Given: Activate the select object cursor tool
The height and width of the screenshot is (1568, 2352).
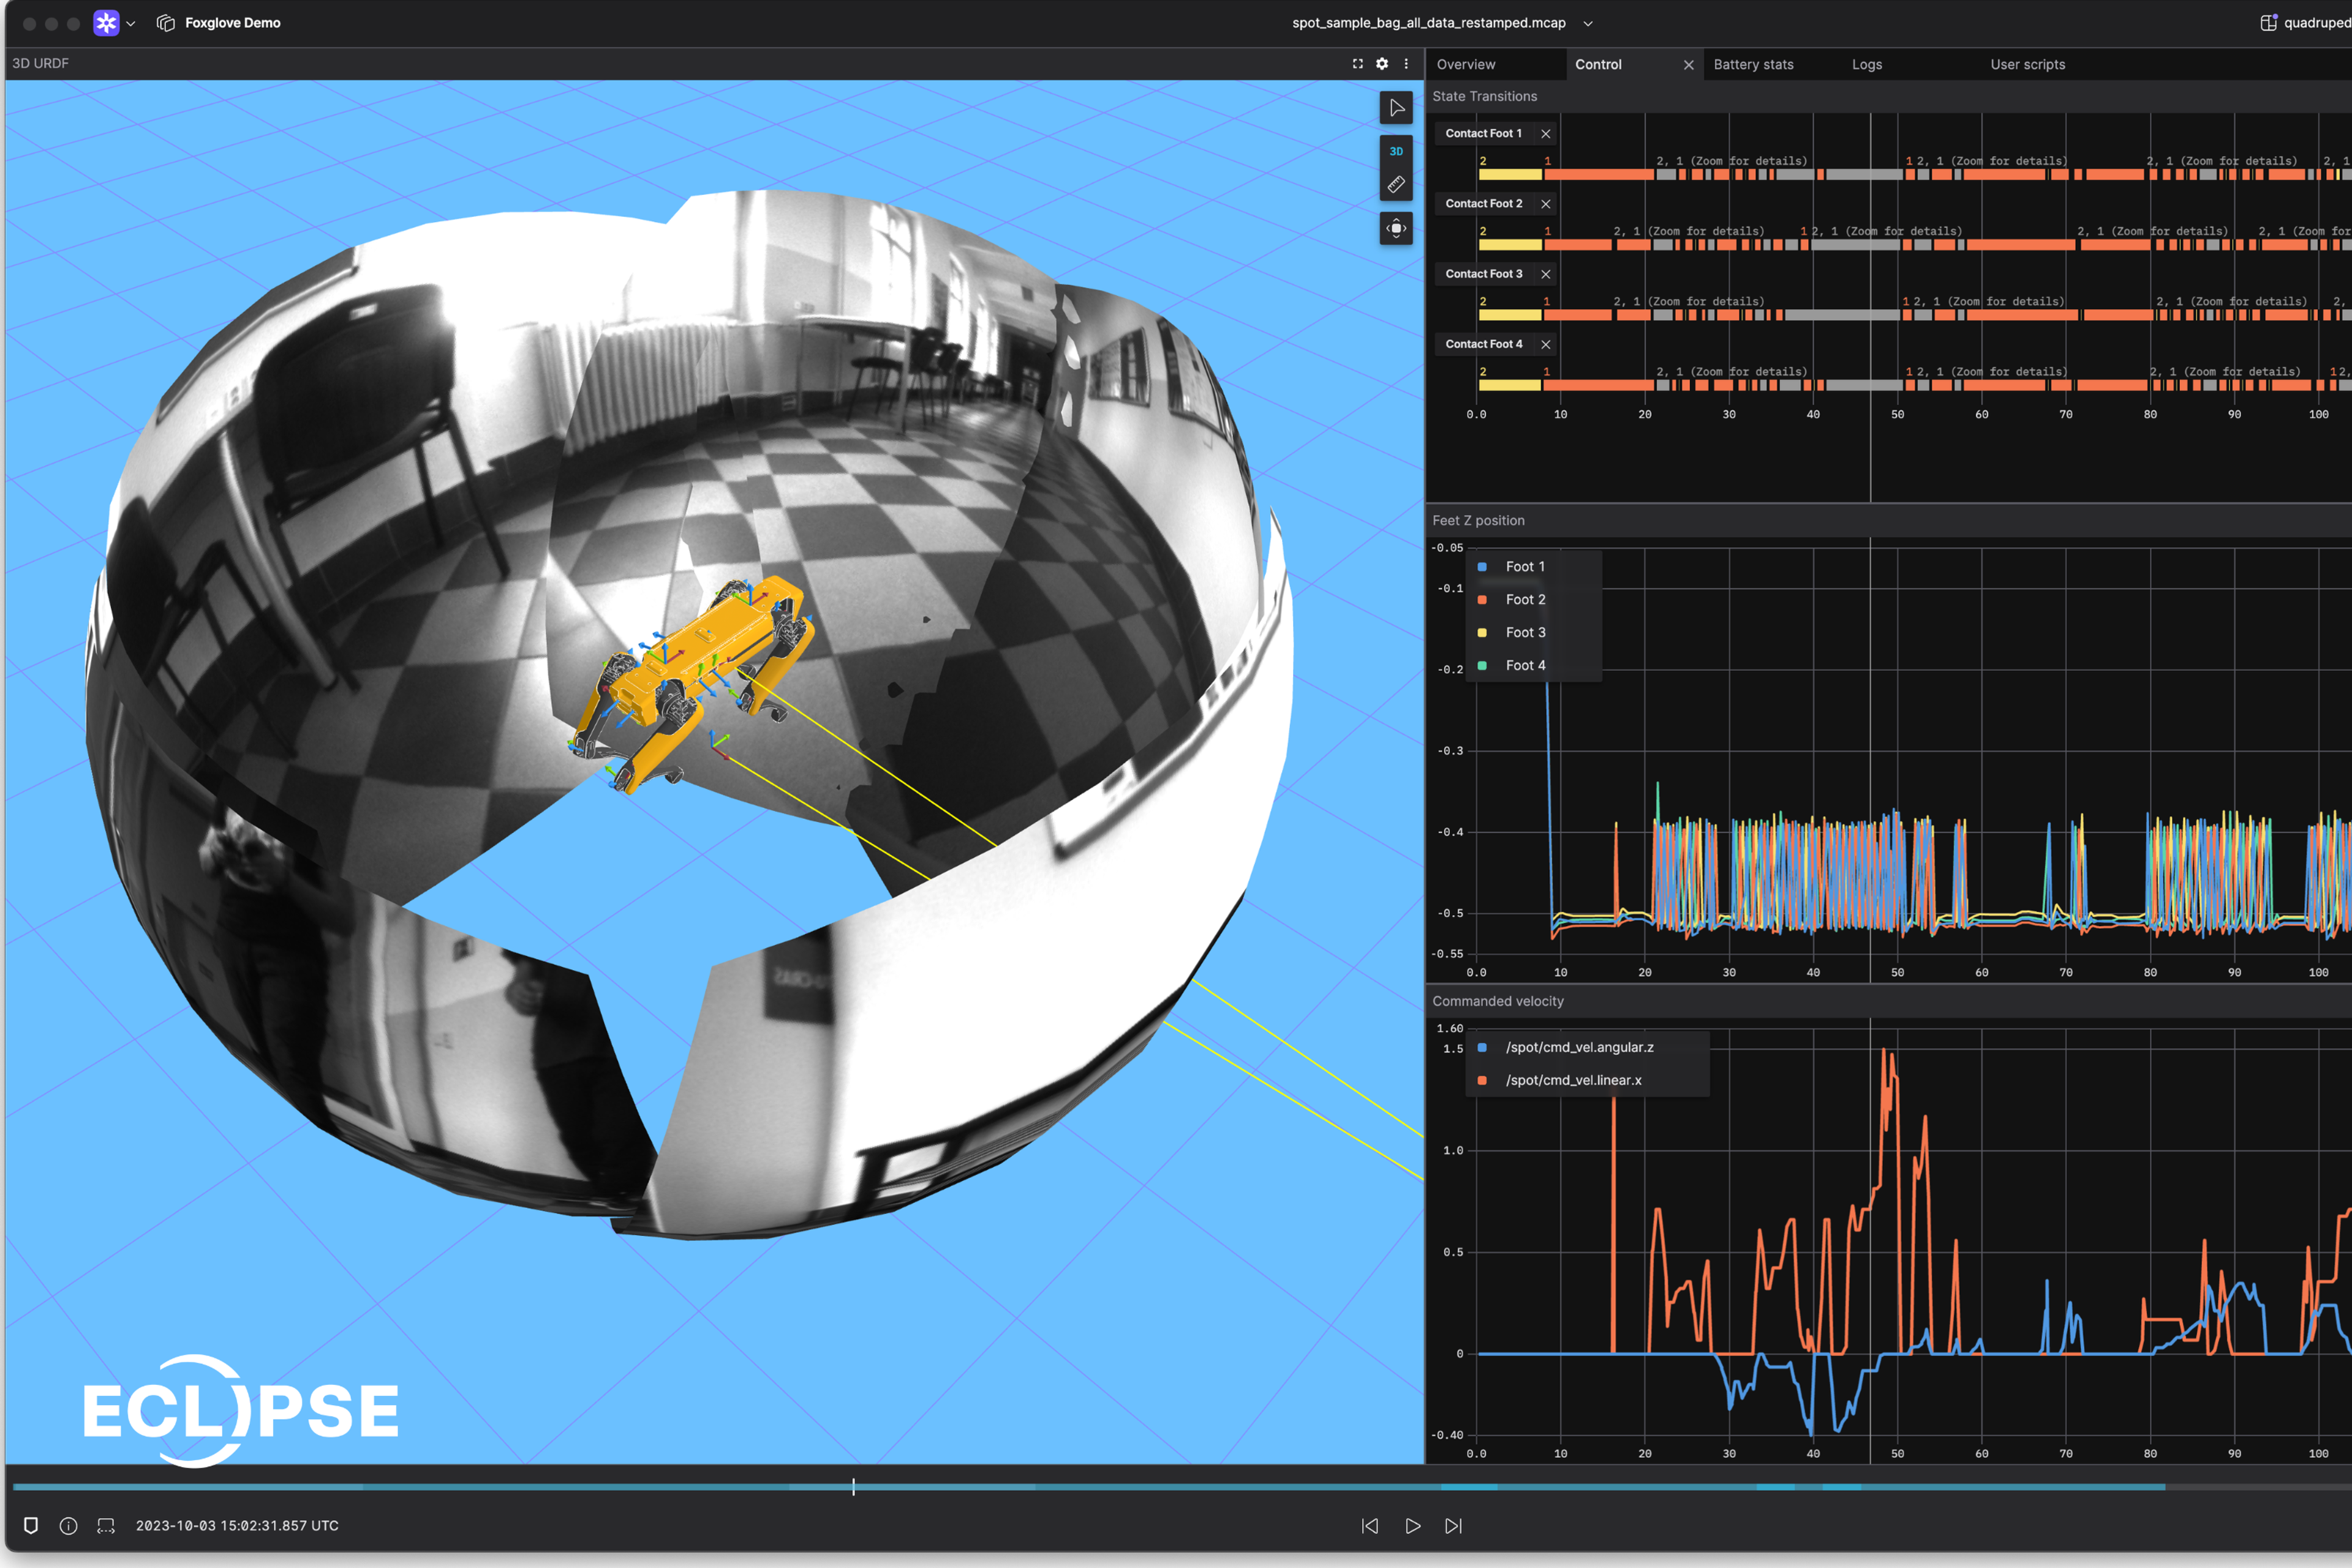Looking at the screenshot, I should [x=1396, y=108].
